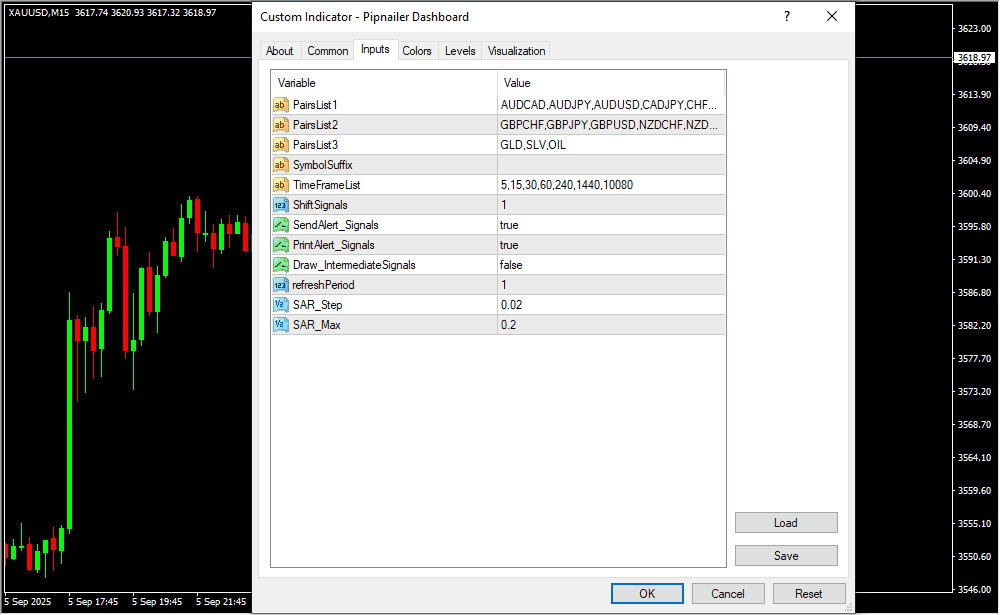Click the integer icon beside refreshPeriod

281,285
